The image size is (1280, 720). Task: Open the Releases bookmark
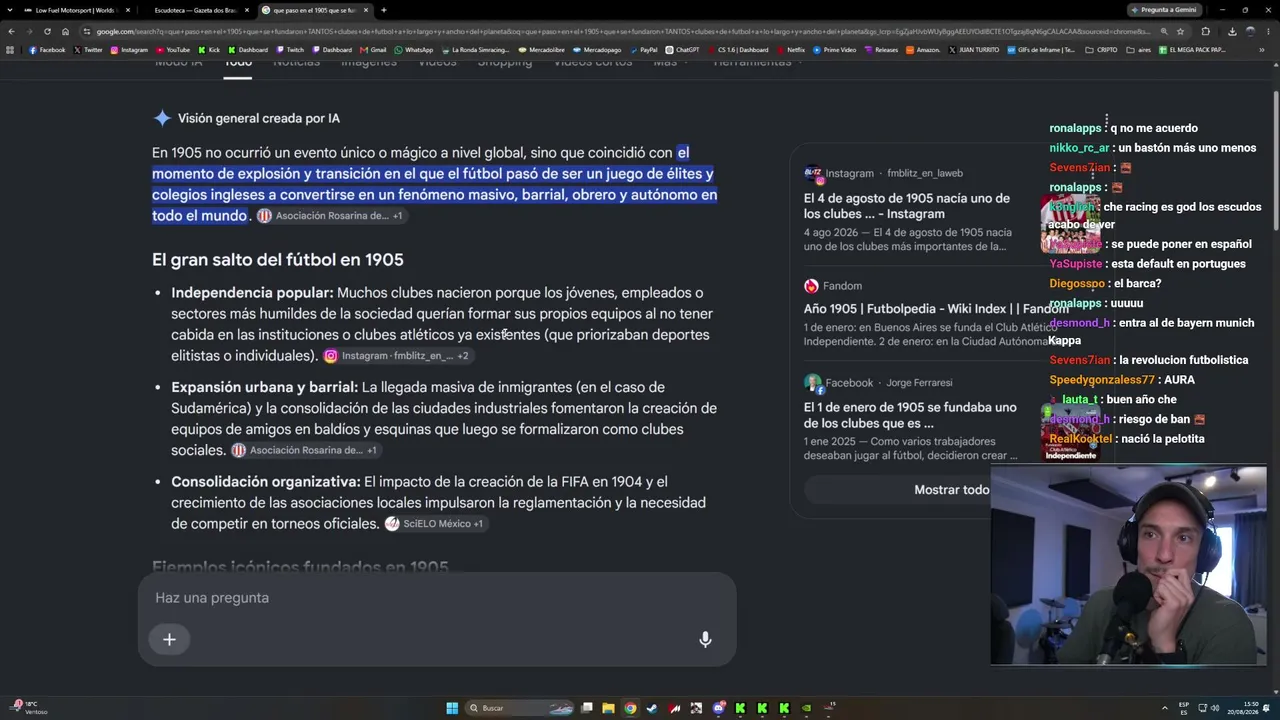pyautogui.click(x=882, y=50)
